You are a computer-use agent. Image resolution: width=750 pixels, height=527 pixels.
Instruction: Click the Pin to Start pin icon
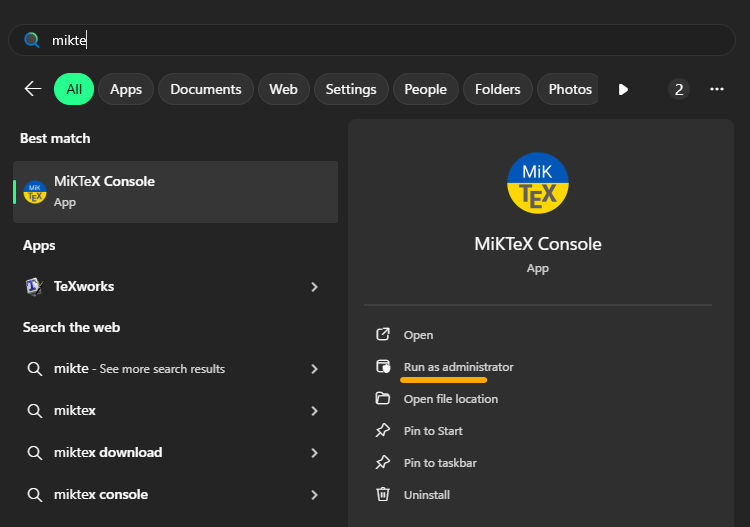pyautogui.click(x=383, y=430)
